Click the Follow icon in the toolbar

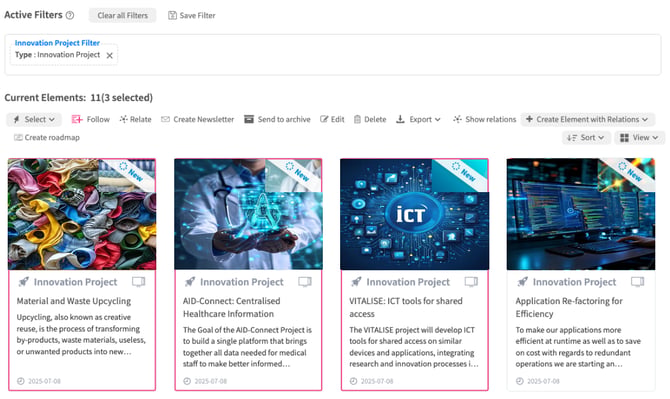77,119
